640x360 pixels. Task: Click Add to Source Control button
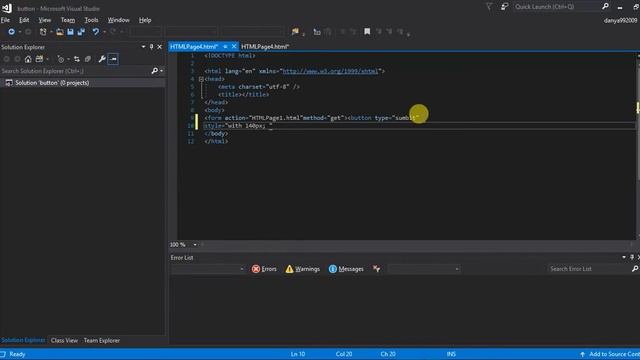[x=609, y=354]
